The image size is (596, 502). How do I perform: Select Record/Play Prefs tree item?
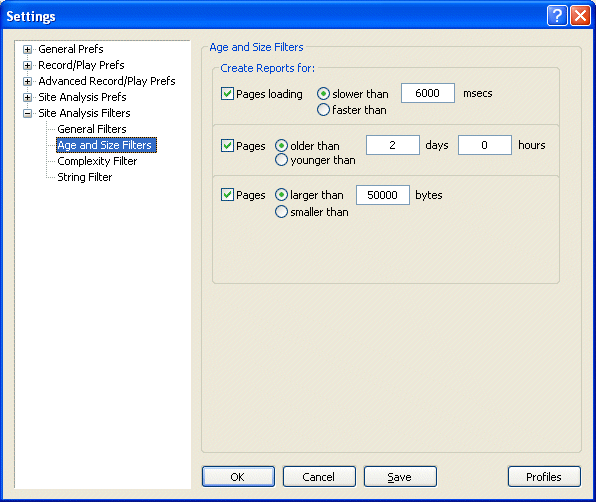tap(81, 65)
